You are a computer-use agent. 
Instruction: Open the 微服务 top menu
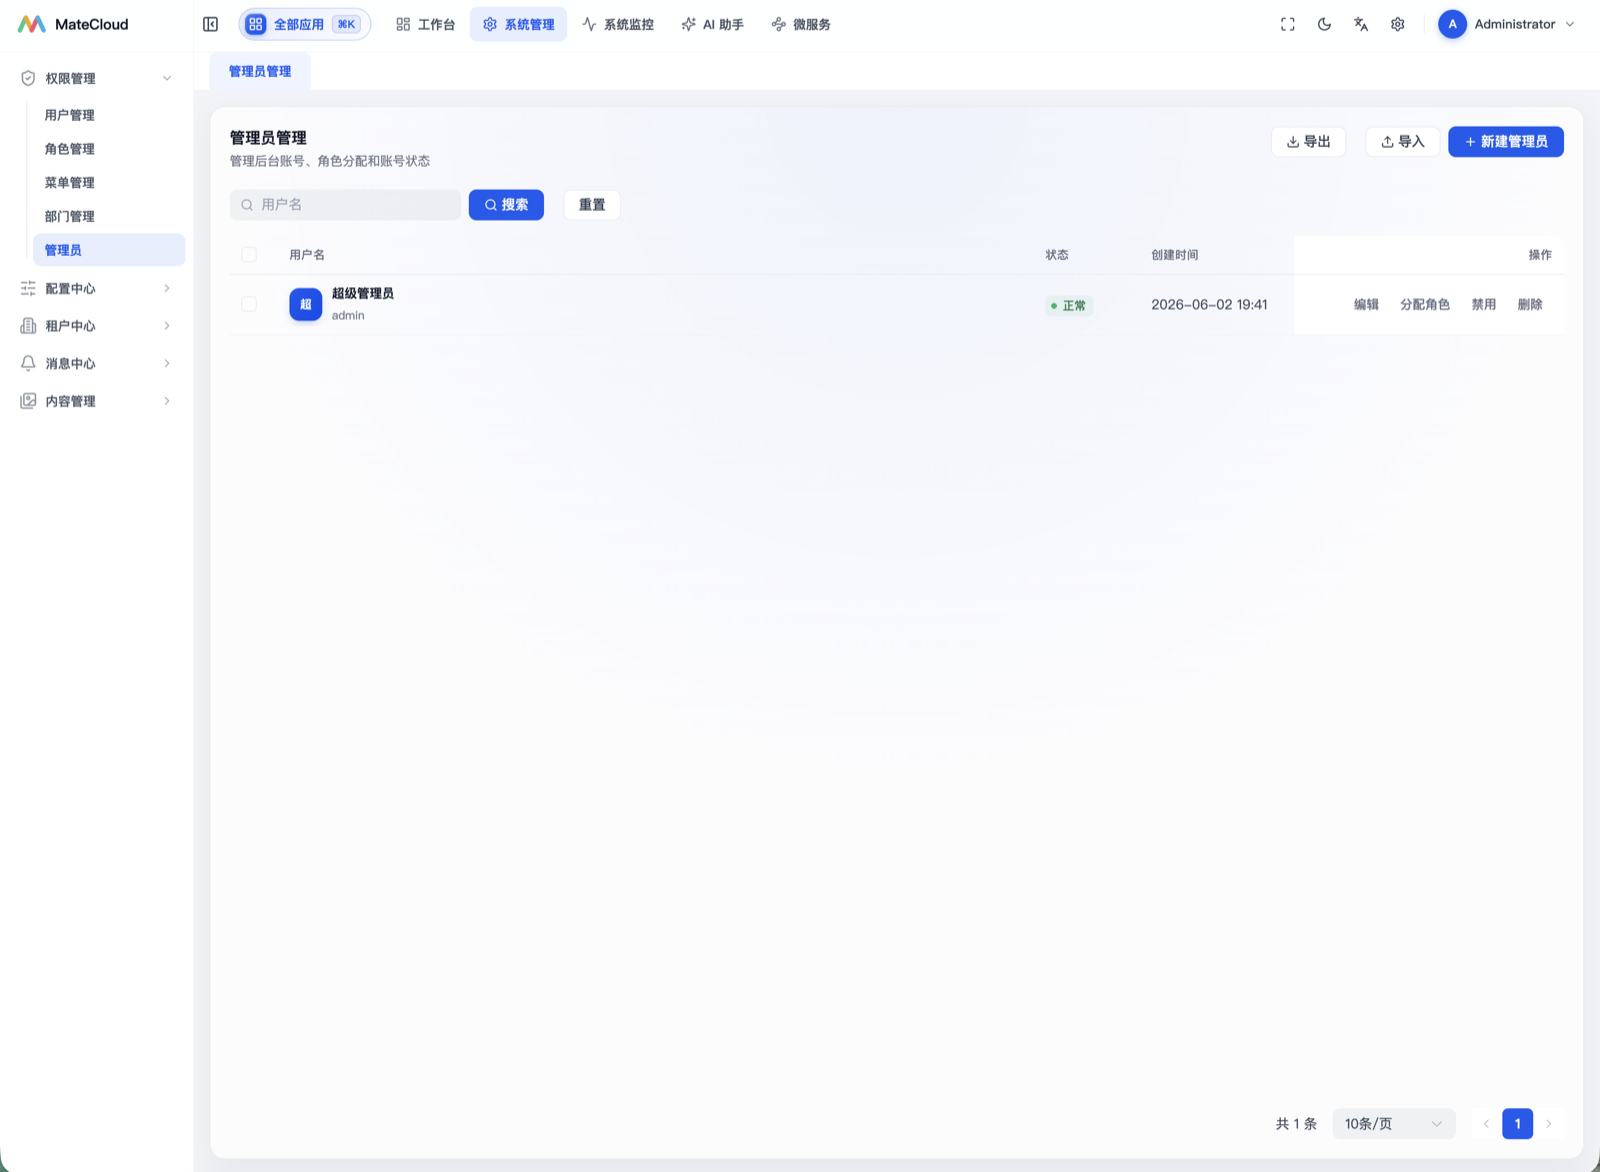(801, 24)
